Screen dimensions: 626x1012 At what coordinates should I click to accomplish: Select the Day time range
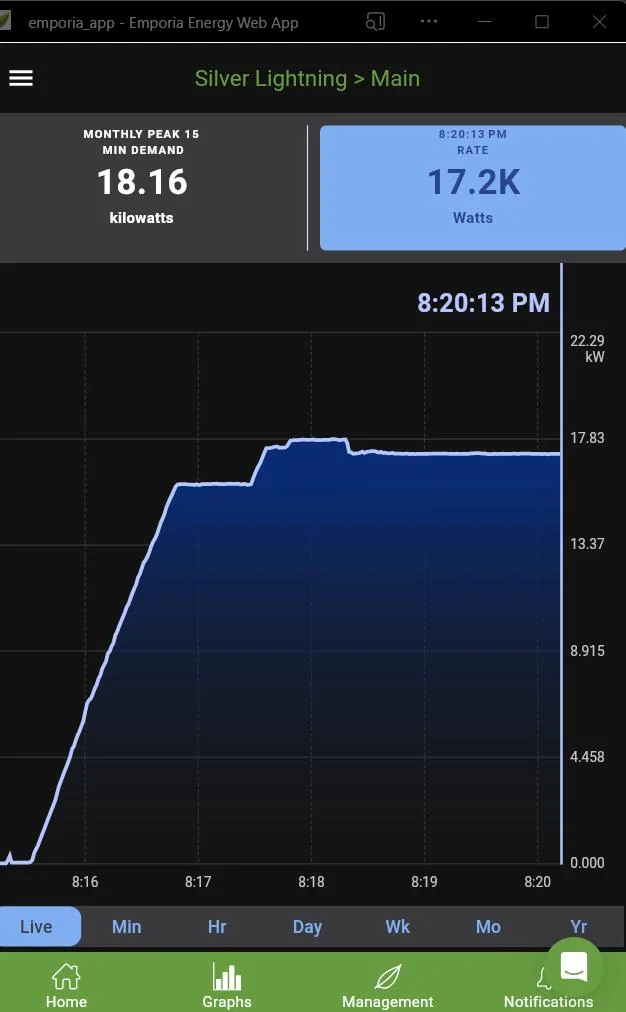pyautogui.click(x=307, y=926)
